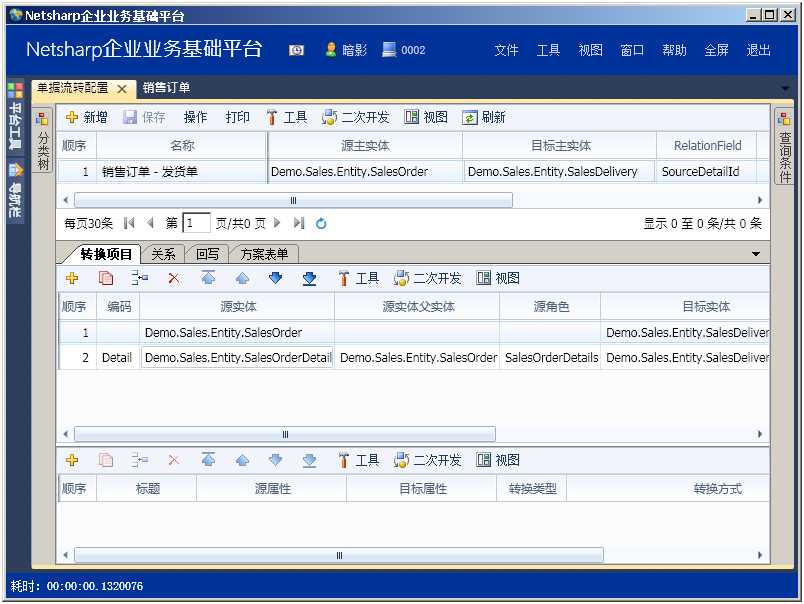Click the 转换项目 grid horizontal scrollbar thumb
The height and width of the screenshot is (604, 804).
coord(285,434)
